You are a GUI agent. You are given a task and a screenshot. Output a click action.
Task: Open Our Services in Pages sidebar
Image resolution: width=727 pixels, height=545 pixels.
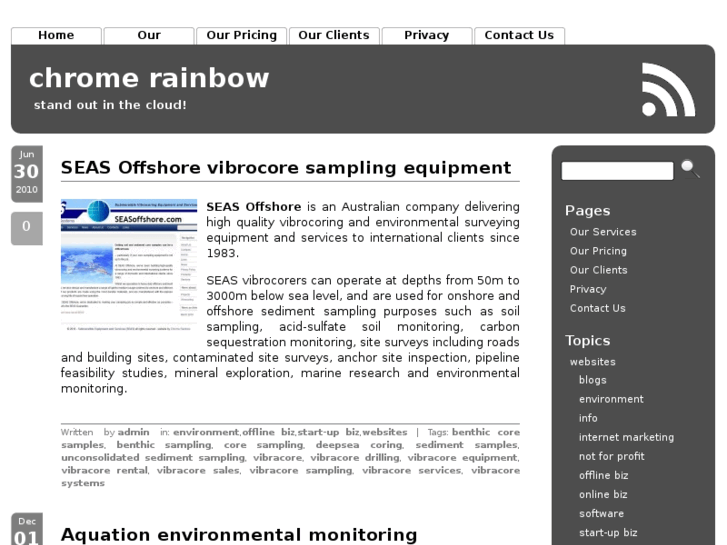[x=603, y=232]
